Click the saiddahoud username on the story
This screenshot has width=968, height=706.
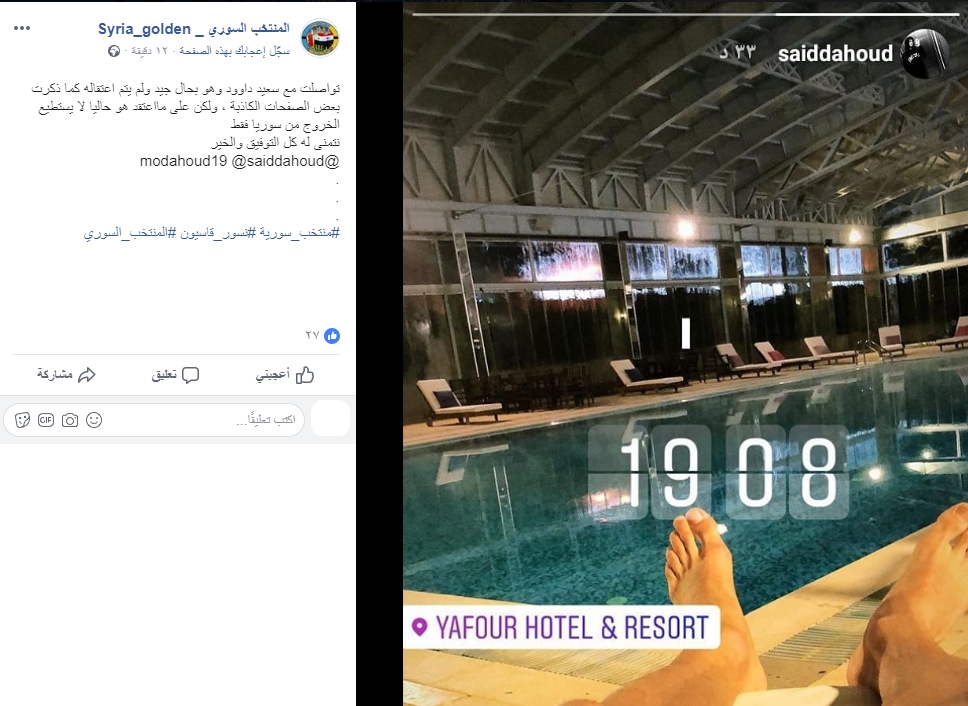point(835,54)
